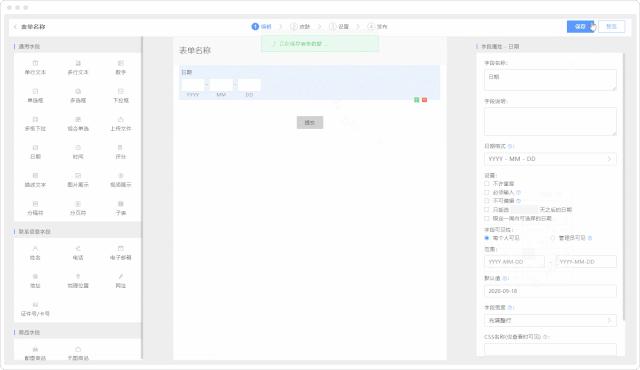Add a 多行文本 multi-line text field
Screen dimensions: 640x370
point(78,68)
